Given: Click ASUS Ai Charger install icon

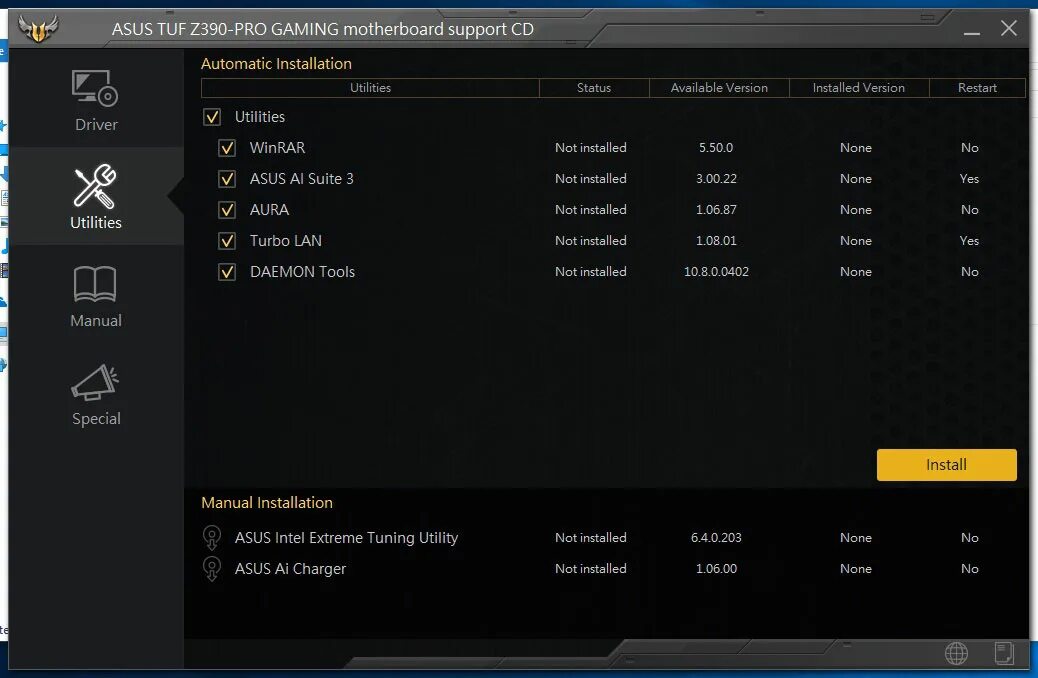Looking at the screenshot, I should coord(212,569).
